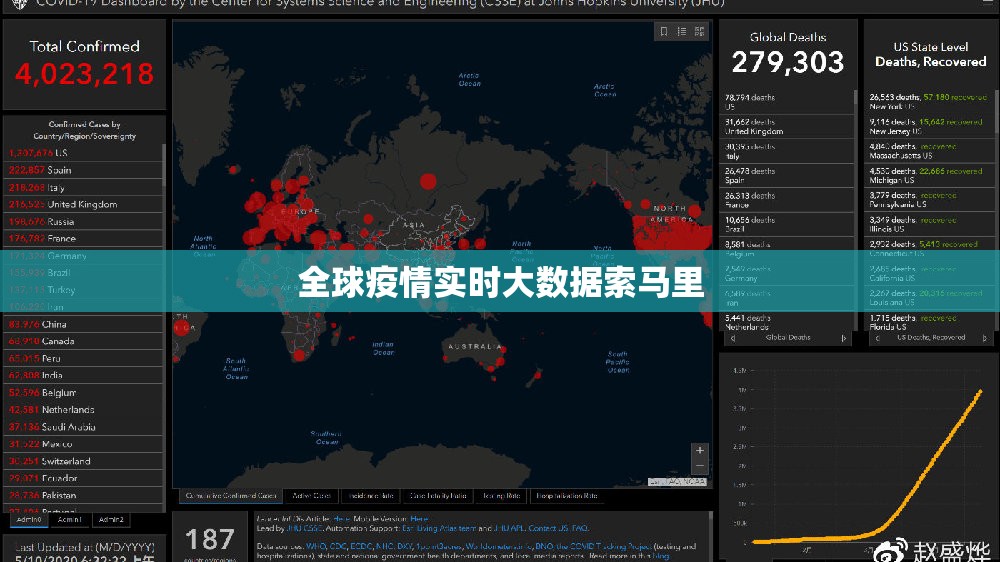Click the 26,478 deaths Spain entry

(x=786, y=175)
